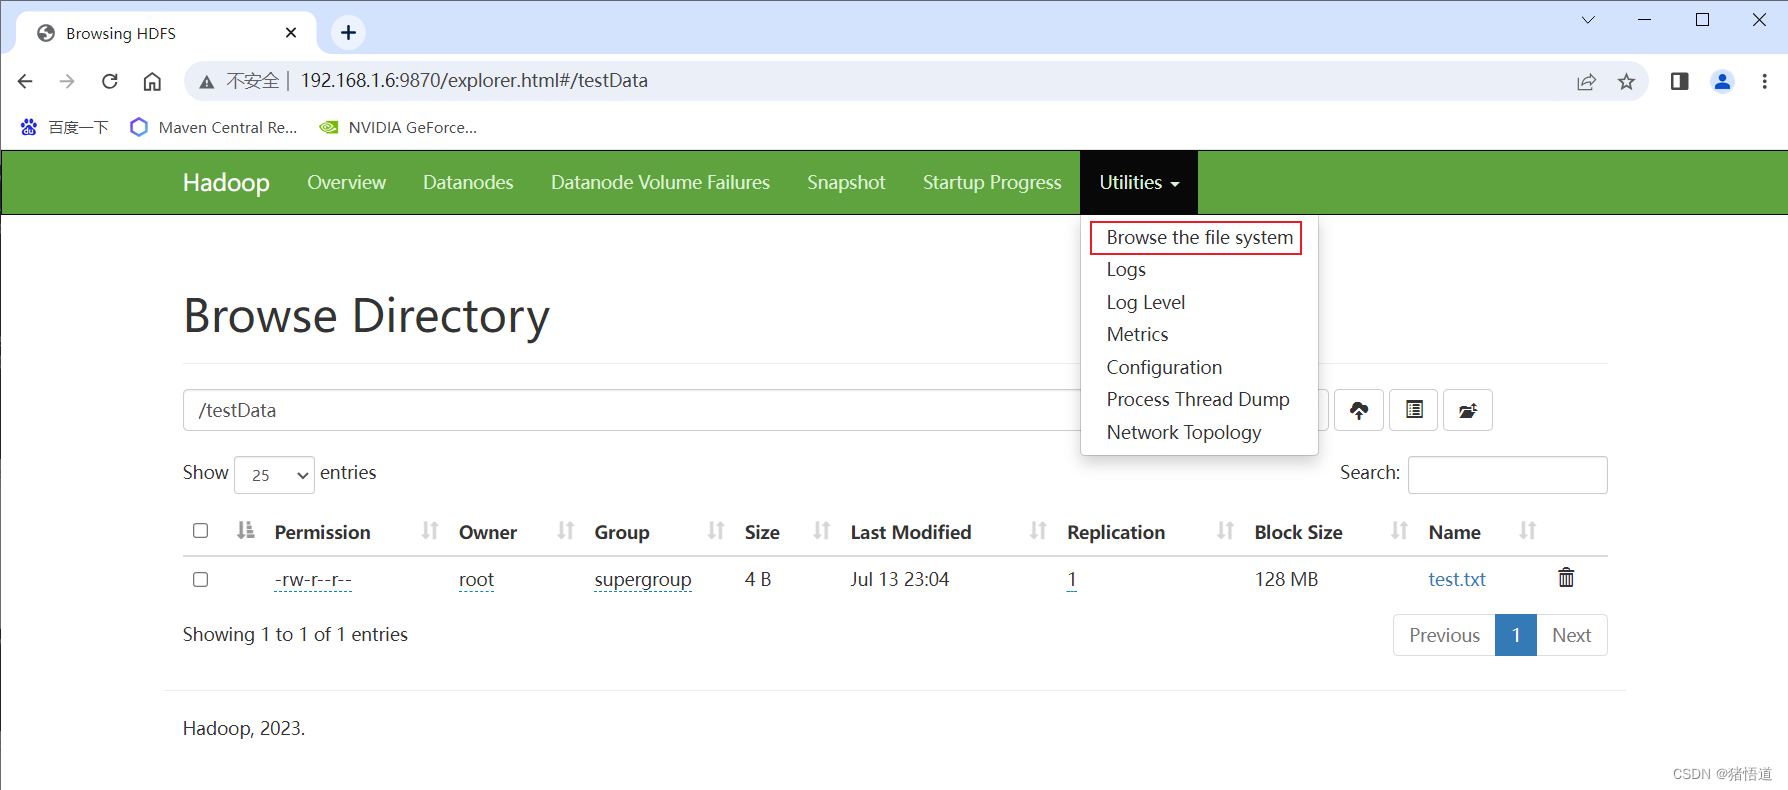Open the test.txt file link

[1456, 580]
